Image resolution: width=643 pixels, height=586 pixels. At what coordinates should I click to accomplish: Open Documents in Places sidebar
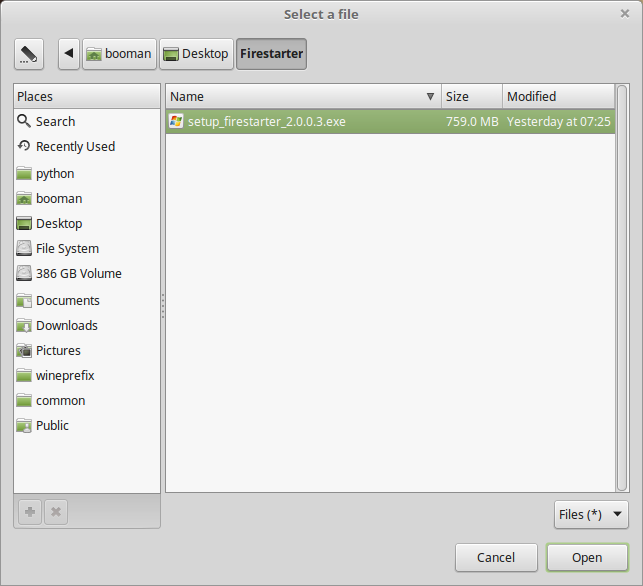(87, 301)
